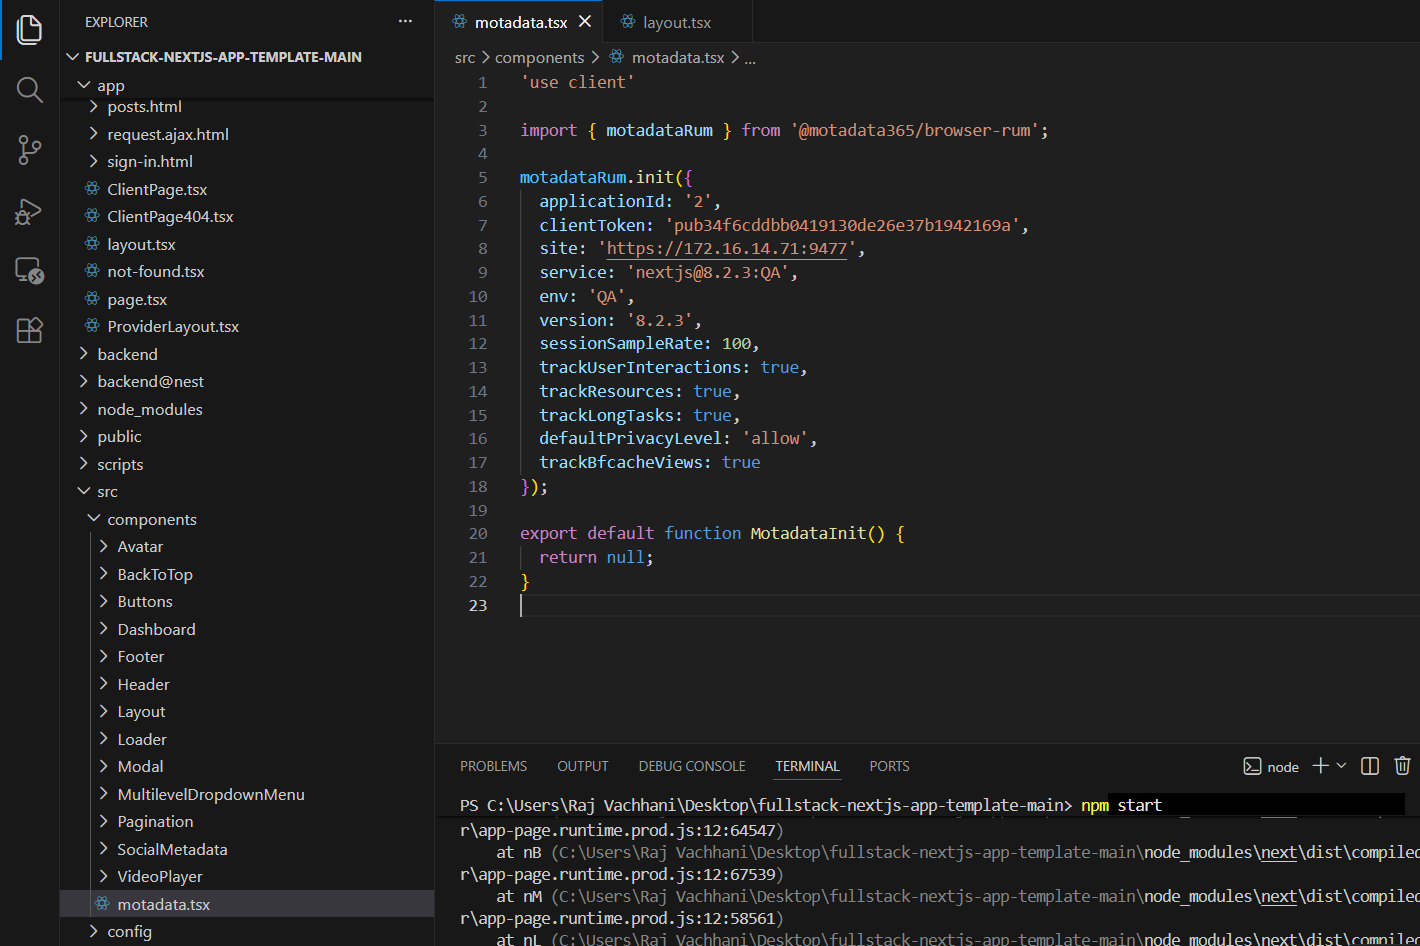Expand the Layout folder

tap(247, 711)
